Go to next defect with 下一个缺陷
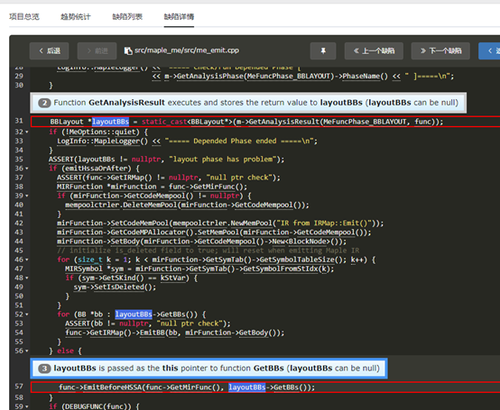The image size is (500, 410). (441, 51)
